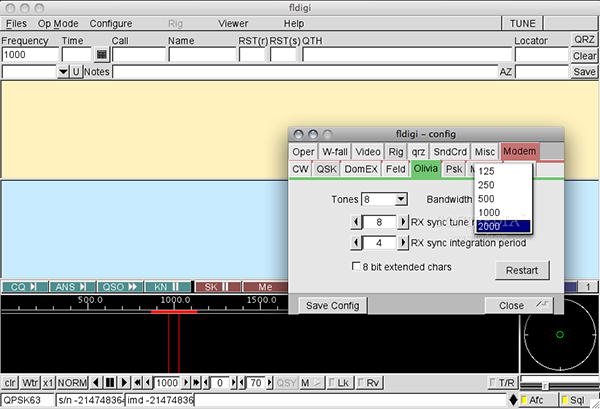The width and height of the screenshot is (600, 409).
Task: Click the QRZ lookup button
Action: (x=584, y=39)
